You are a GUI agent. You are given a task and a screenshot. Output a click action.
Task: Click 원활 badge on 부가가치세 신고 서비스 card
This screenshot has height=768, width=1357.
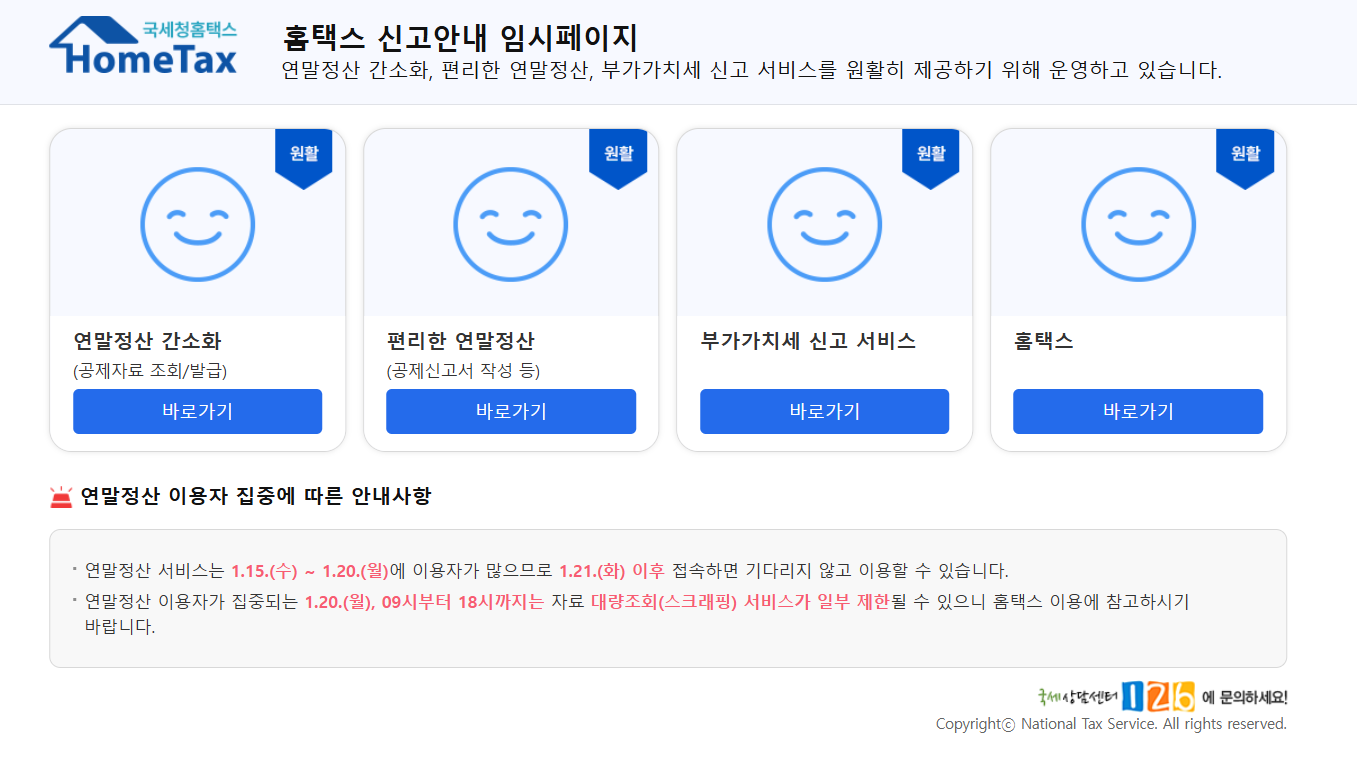pyautogui.click(x=931, y=158)
